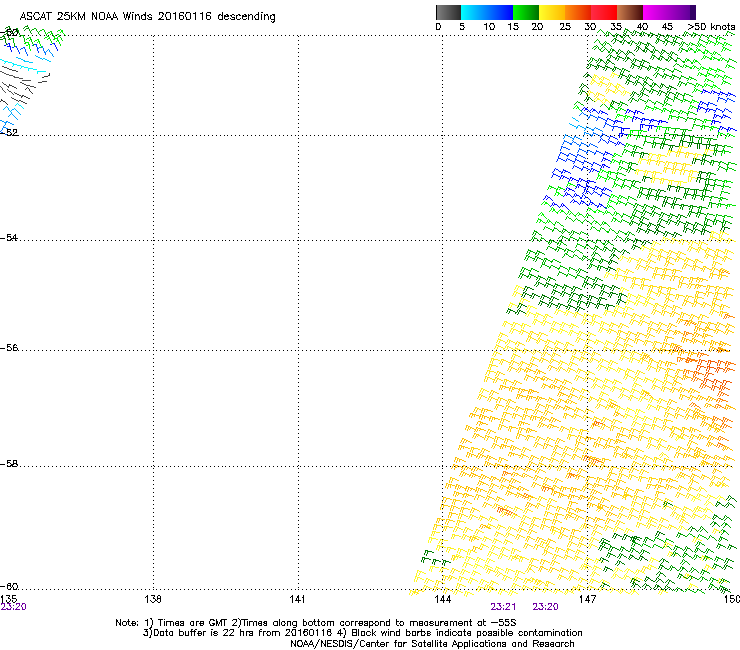Click the red 30-35 knots legend swatch

coord(604,12)
